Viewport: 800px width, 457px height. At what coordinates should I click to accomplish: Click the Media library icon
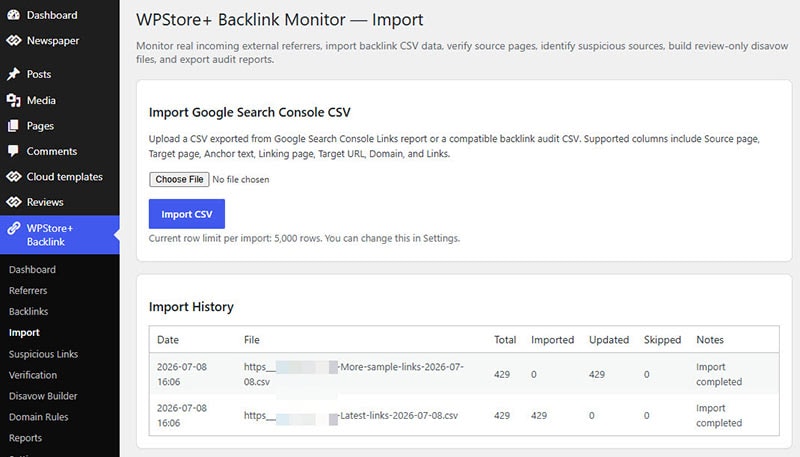point(14,100)
